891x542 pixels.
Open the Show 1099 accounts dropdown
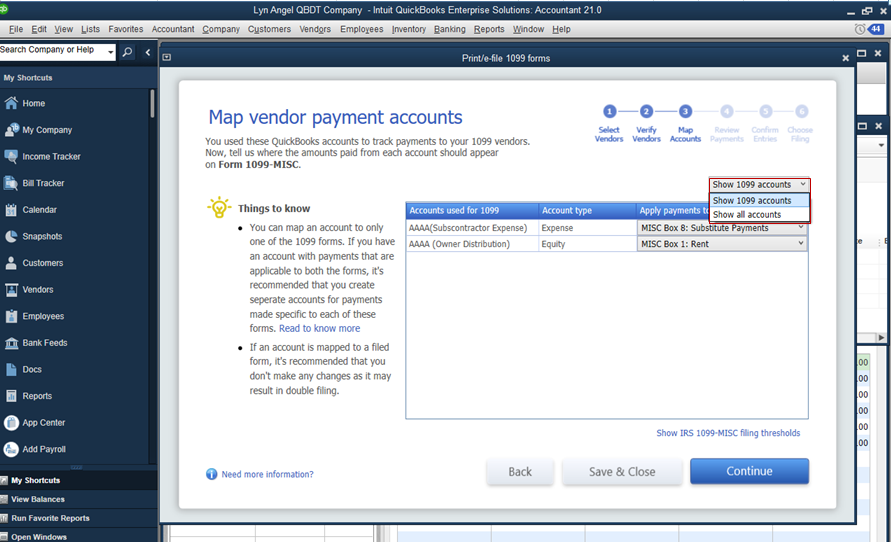[759, 185]
